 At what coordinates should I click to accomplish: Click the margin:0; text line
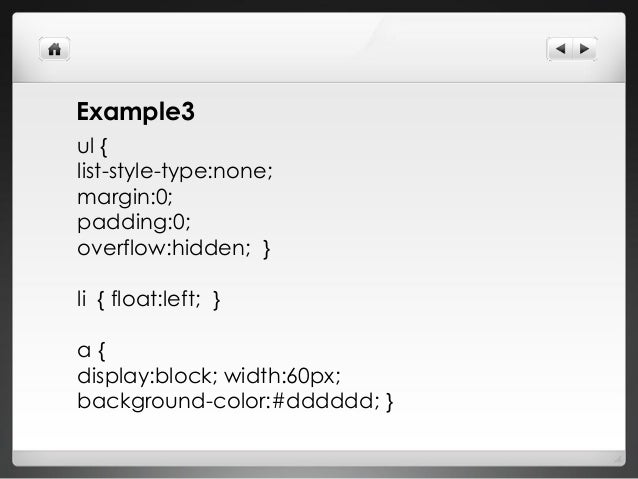(x=125, y=197)
